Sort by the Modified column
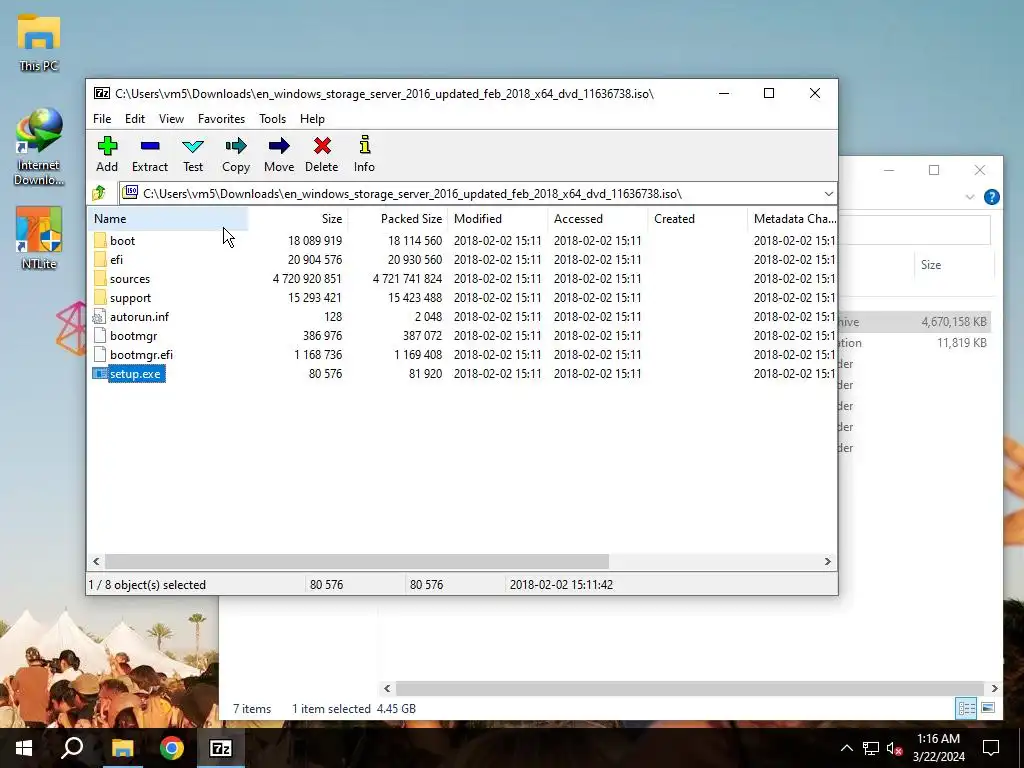Screen dimensions: 1024x768 point(498,219)
